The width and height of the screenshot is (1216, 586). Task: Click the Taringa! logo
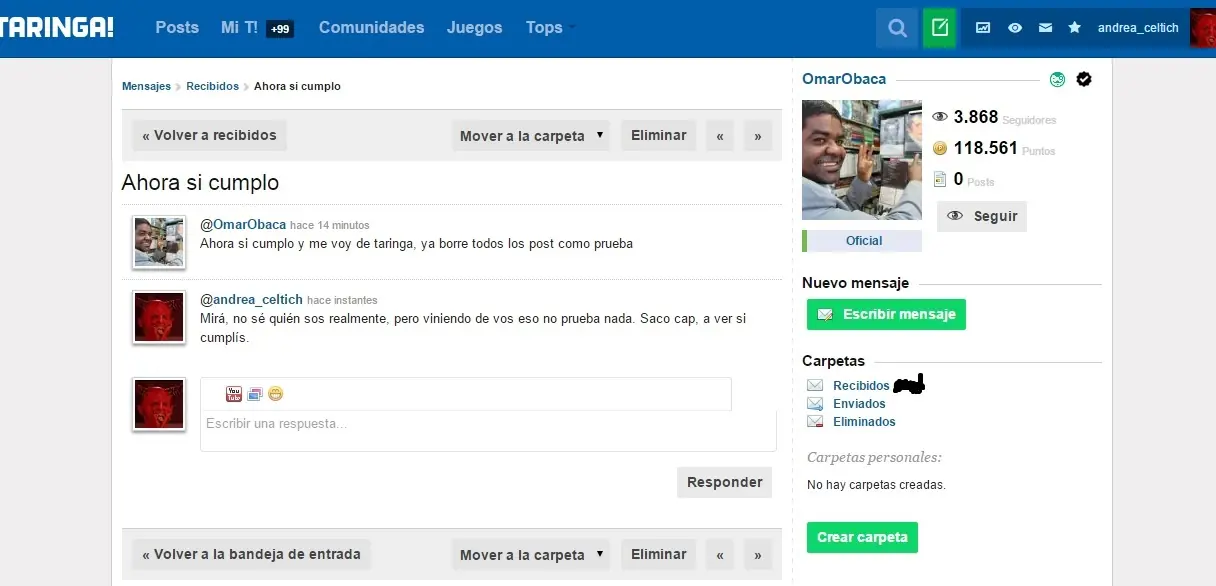click(x=57, y=27)
